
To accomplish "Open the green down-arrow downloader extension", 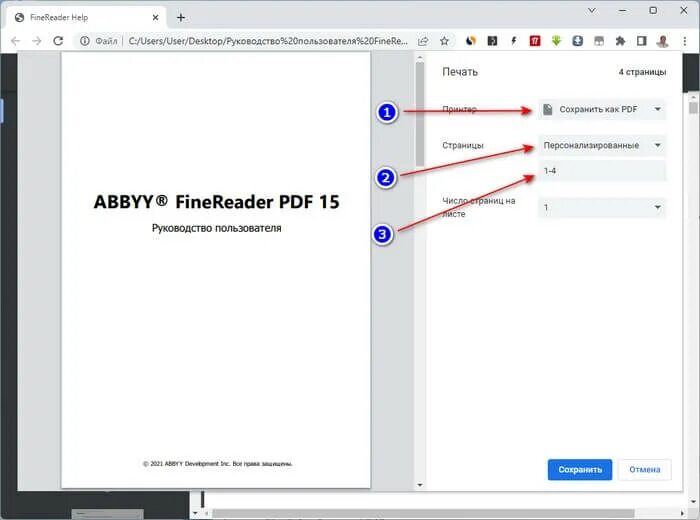I will click(556, 41).
